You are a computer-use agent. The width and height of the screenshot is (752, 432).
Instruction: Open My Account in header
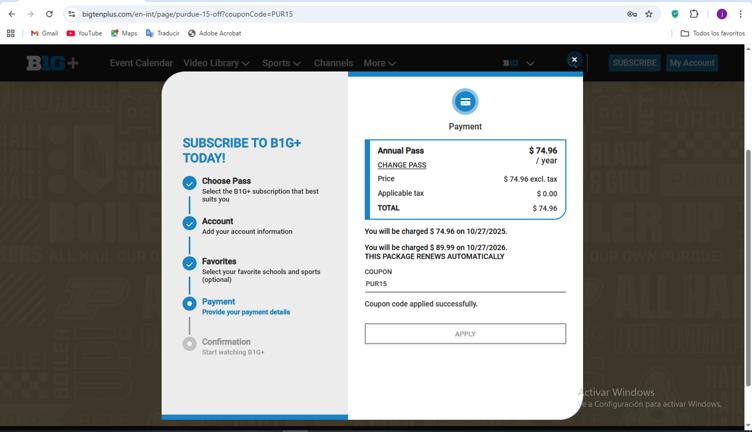pos(692,63)
